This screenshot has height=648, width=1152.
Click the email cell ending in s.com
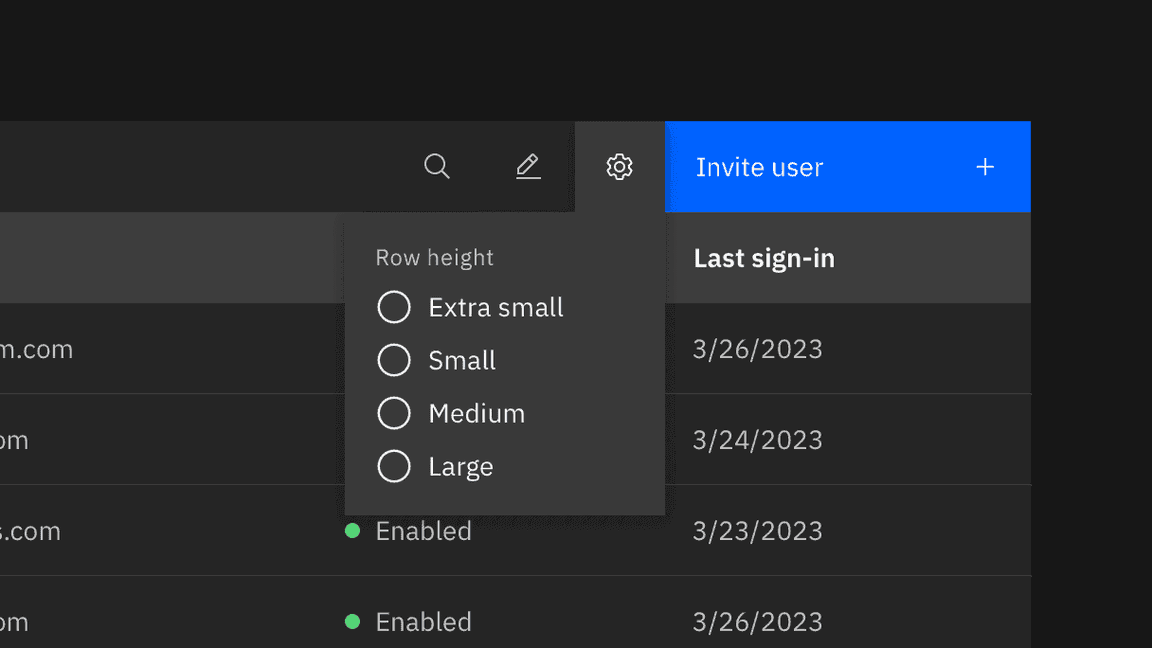tap(30, 531)
